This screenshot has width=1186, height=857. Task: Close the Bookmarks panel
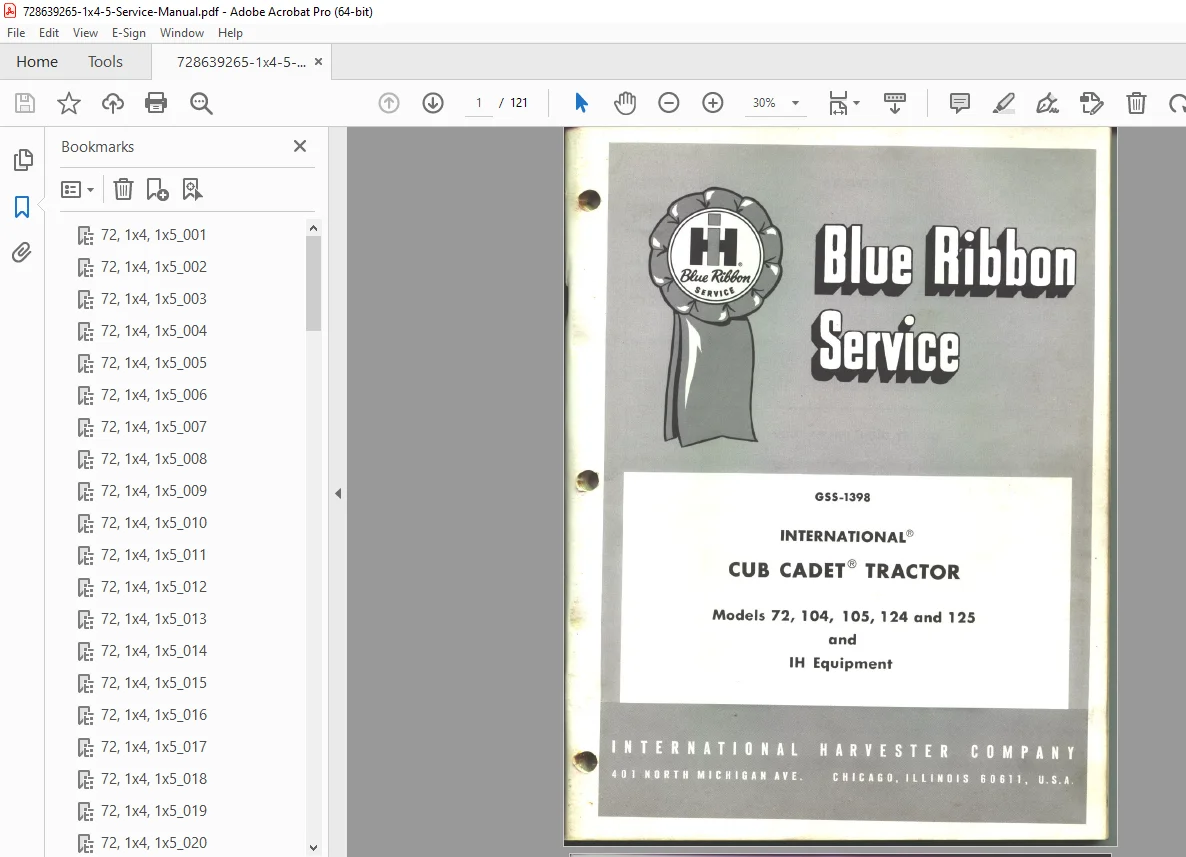(300, 146)
